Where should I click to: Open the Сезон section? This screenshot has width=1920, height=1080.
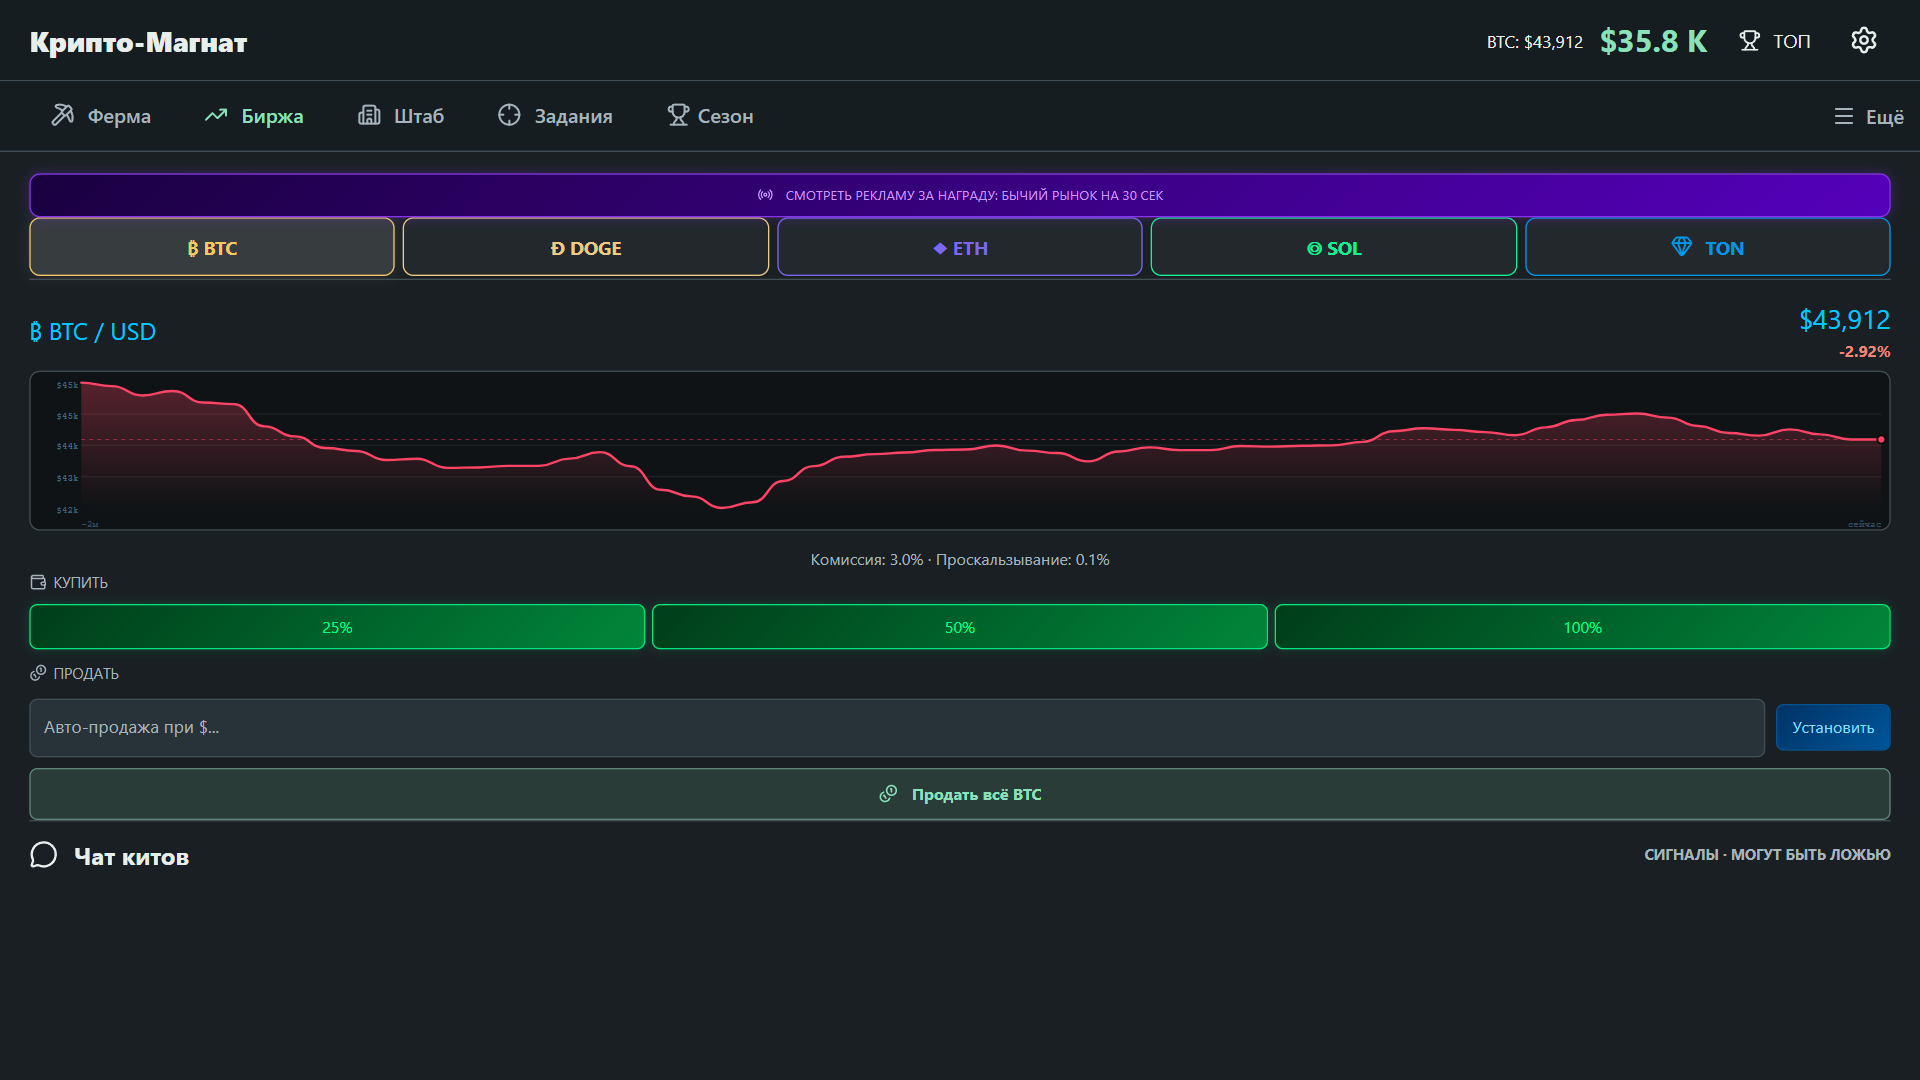point(710,116)
